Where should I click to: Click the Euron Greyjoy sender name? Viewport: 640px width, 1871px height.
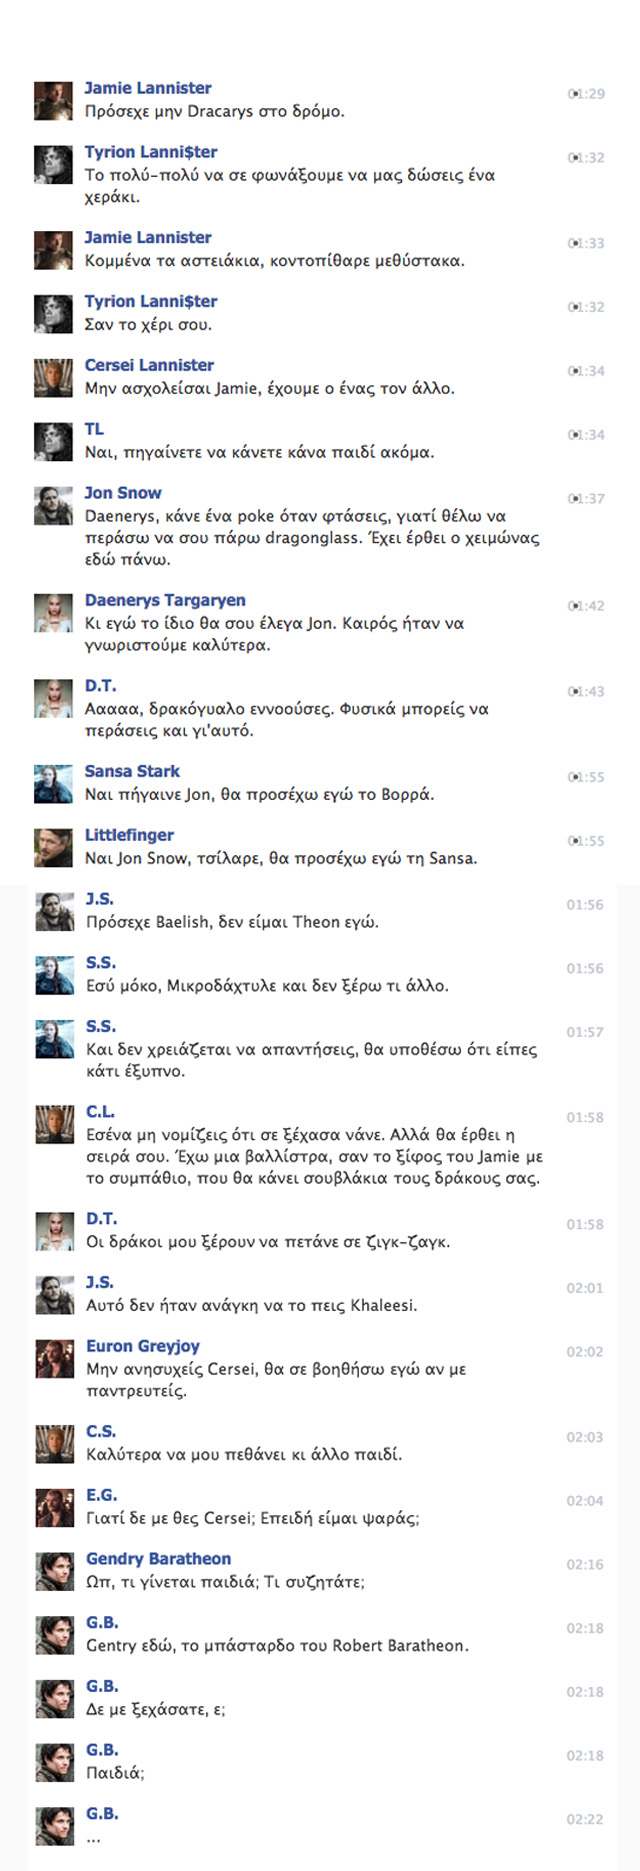coord(143,1346)
